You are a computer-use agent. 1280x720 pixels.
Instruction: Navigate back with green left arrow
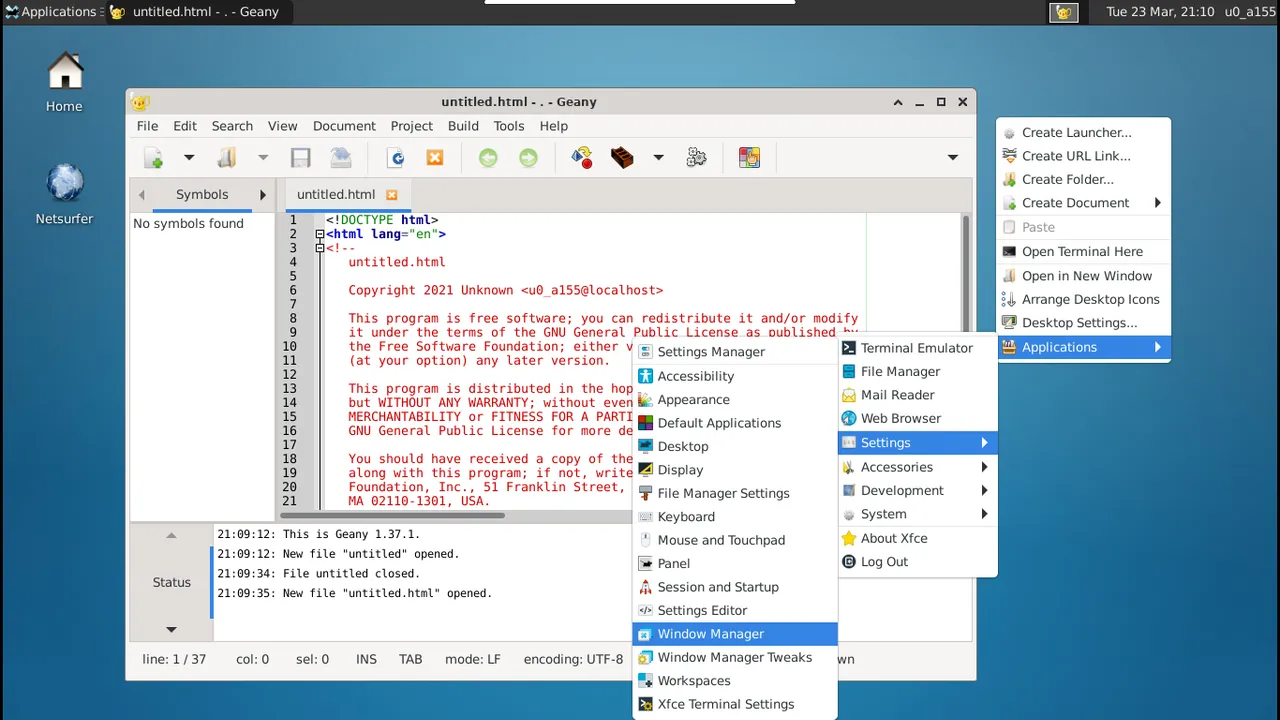pyautogui.click(x=488, y=158)
